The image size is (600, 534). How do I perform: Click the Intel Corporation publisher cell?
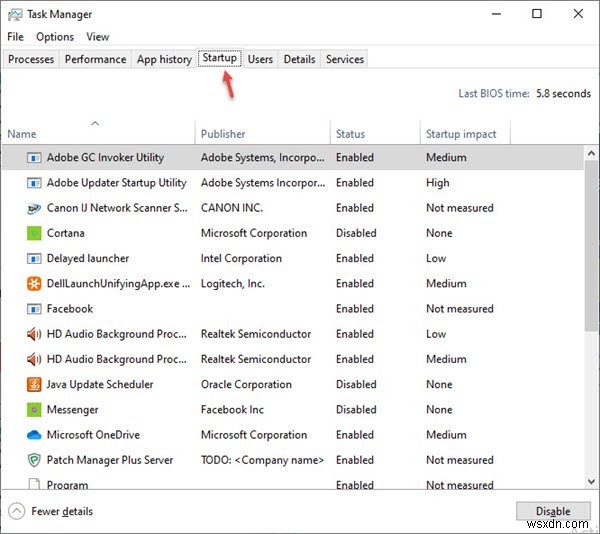(x=241, y=259)
